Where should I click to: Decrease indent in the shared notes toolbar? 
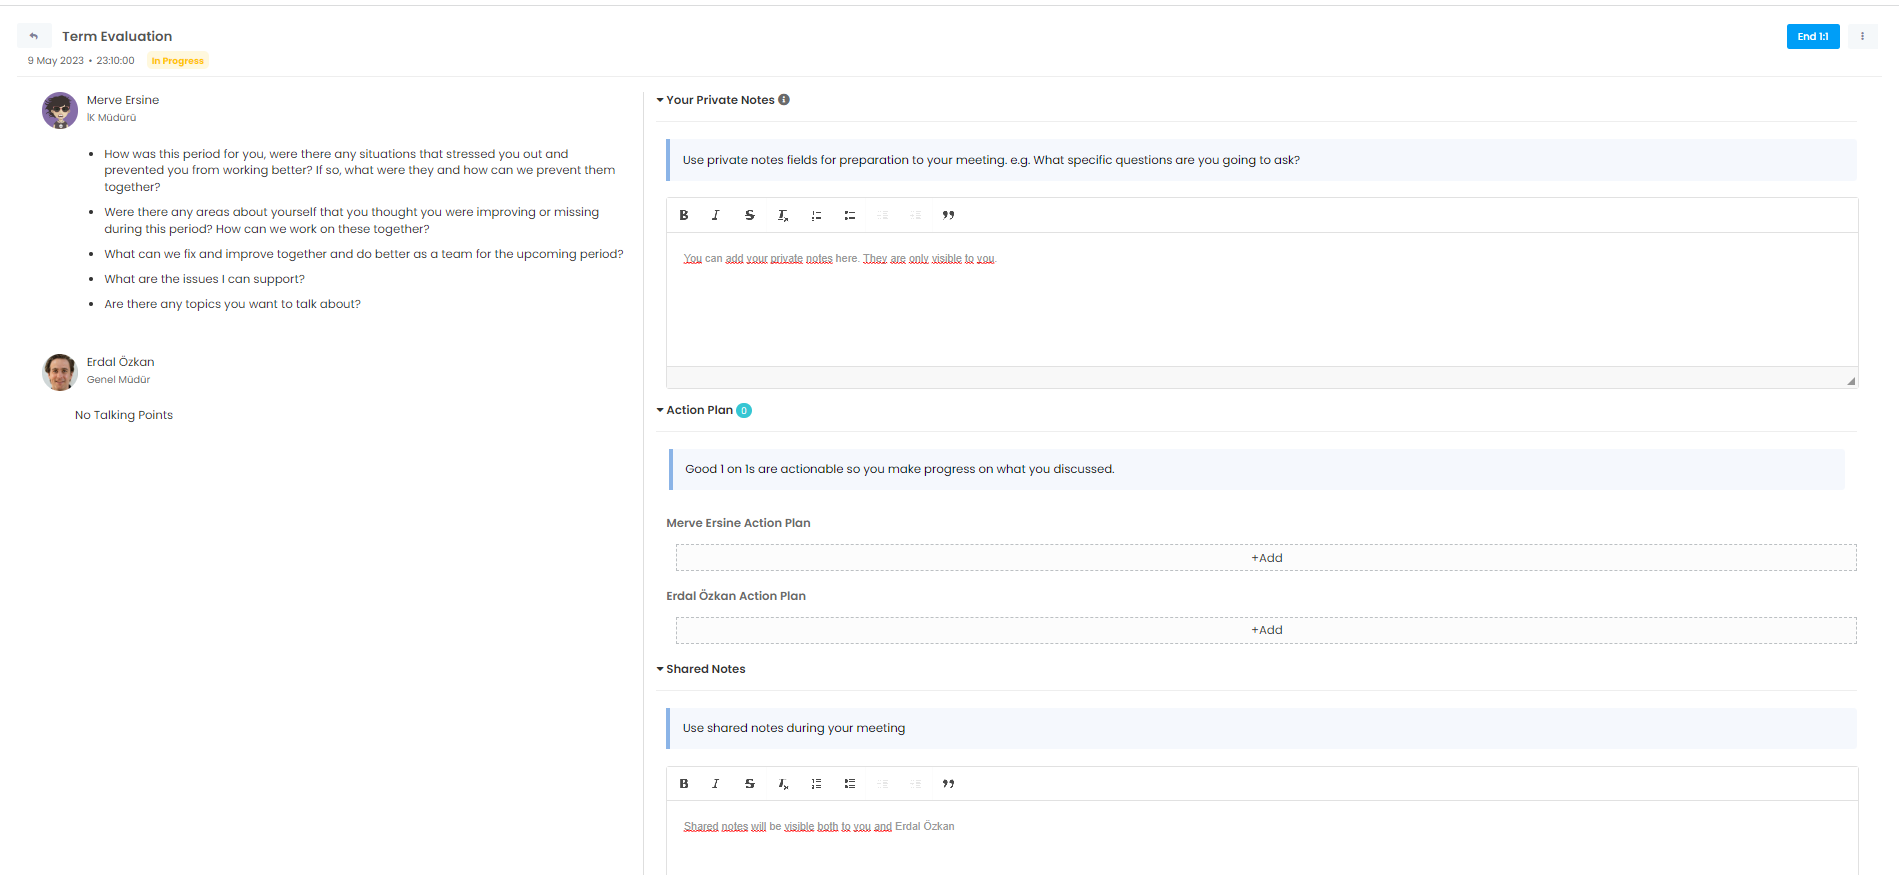point(883,784)
